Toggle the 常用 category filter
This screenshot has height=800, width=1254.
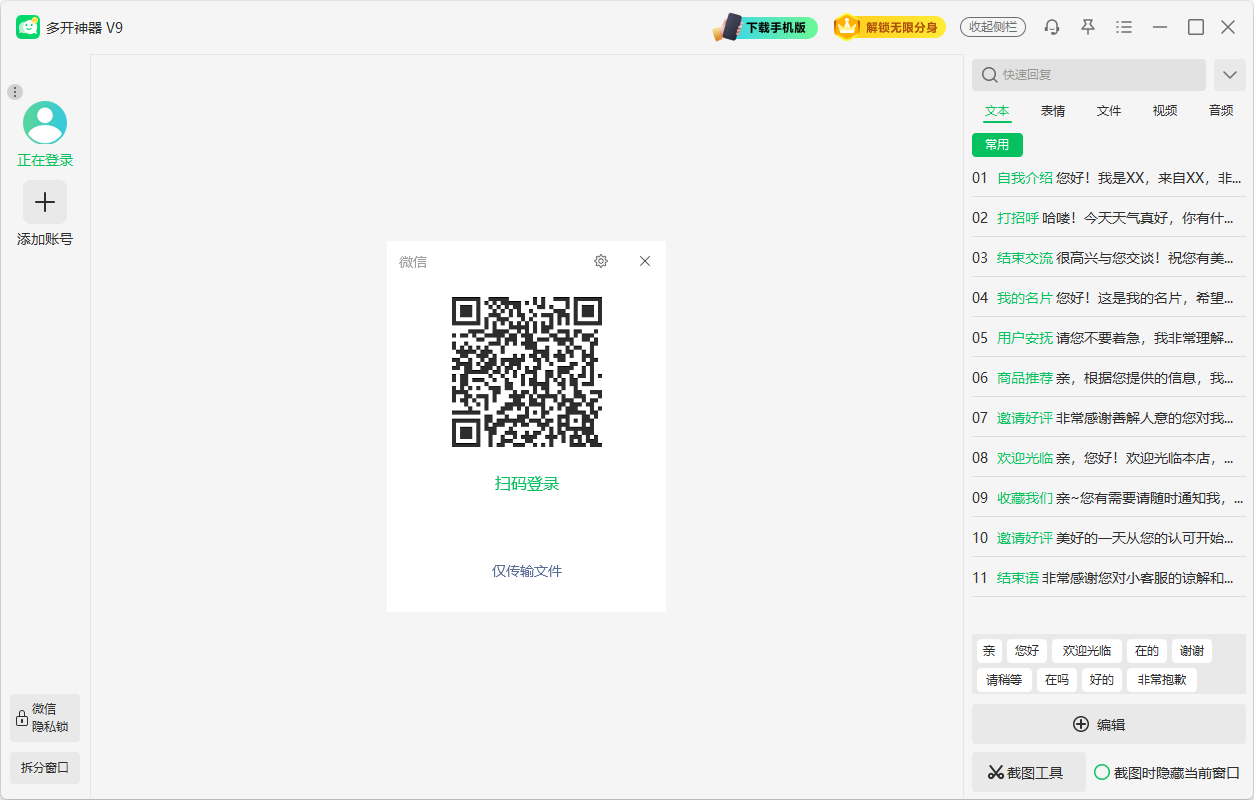[x=997, y=144]
